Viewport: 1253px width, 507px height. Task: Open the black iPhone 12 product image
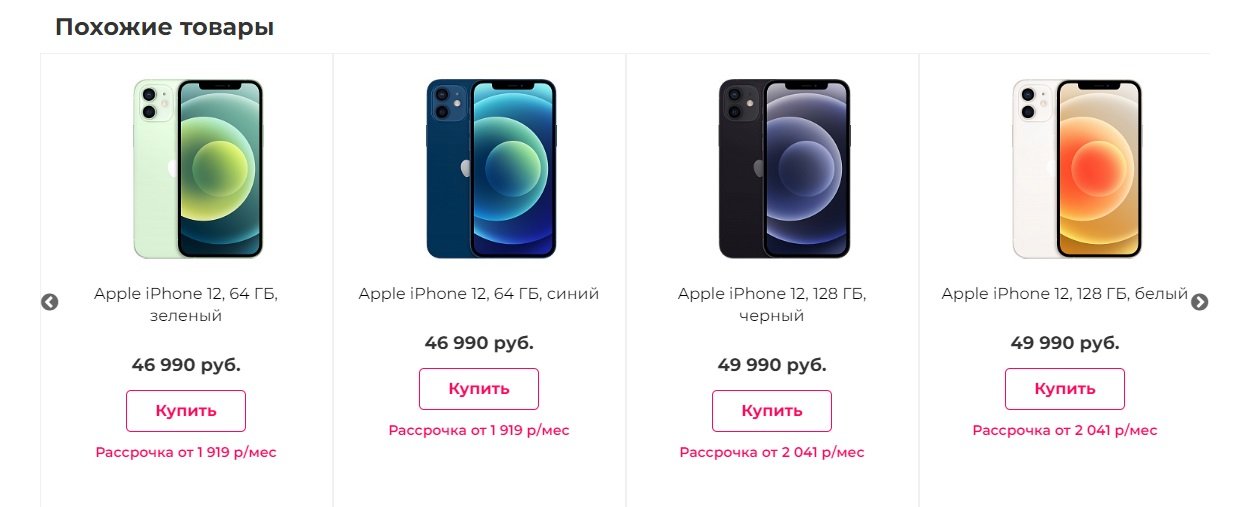coord(783,169)
